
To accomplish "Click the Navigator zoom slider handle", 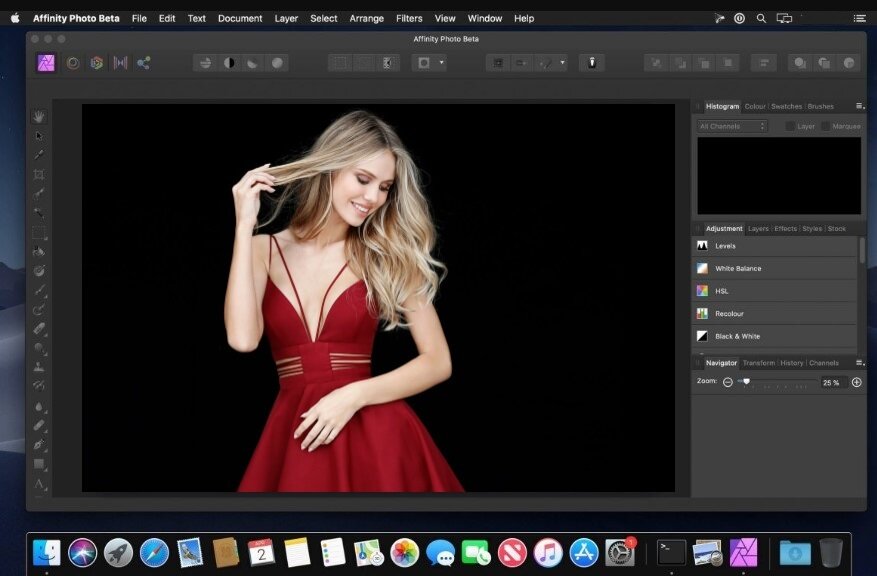I will click(x=746, y=382).
